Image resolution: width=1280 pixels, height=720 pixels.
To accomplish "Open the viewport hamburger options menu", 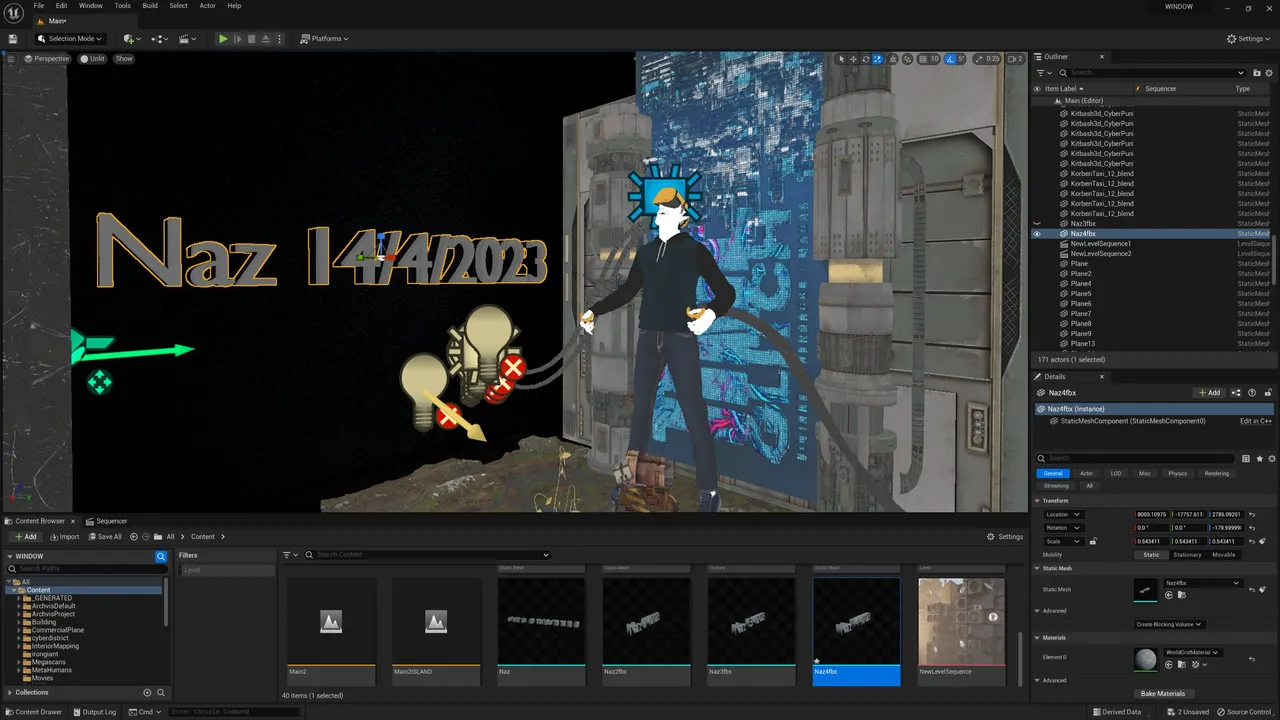I will (11, 59).
